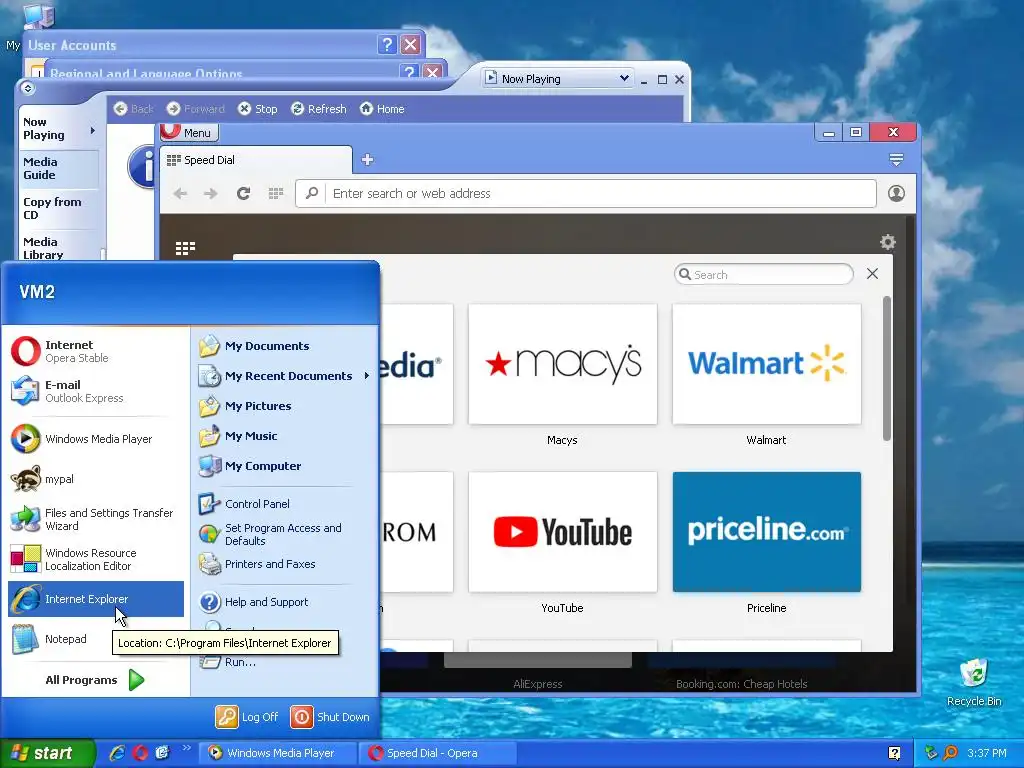Screen dimensions: 1024x768
Task: Click Log Off button
Action: 247,716
